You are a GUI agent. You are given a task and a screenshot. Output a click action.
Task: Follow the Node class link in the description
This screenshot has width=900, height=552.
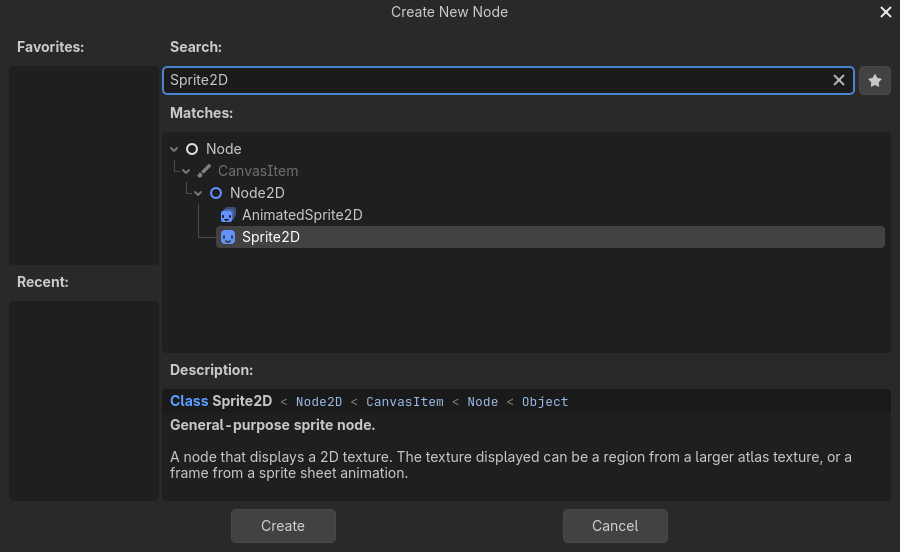pyautogui.click(x=482, y=402)
